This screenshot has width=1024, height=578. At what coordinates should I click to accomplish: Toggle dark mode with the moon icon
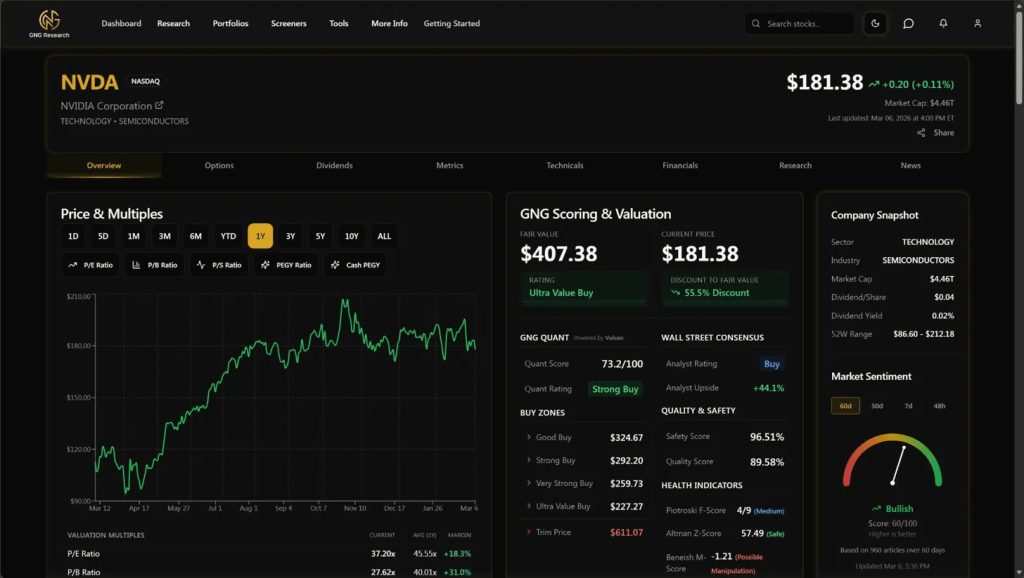[x=875, y=23]
